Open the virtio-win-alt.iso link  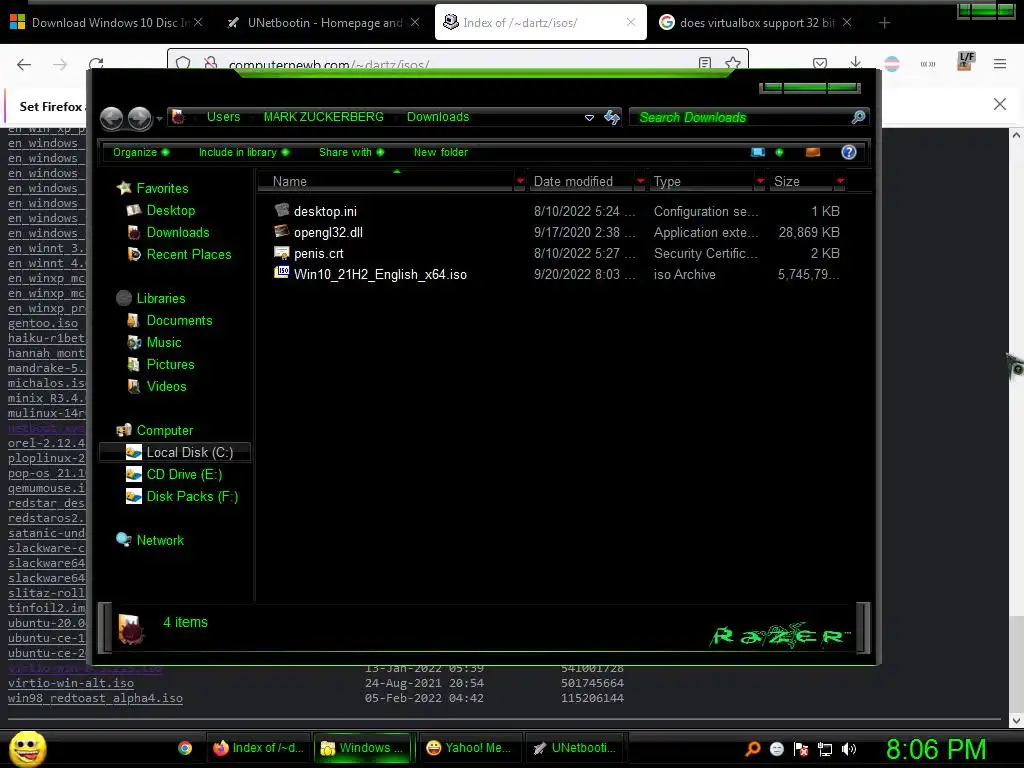pyautogui.click(x=71, y=683)
